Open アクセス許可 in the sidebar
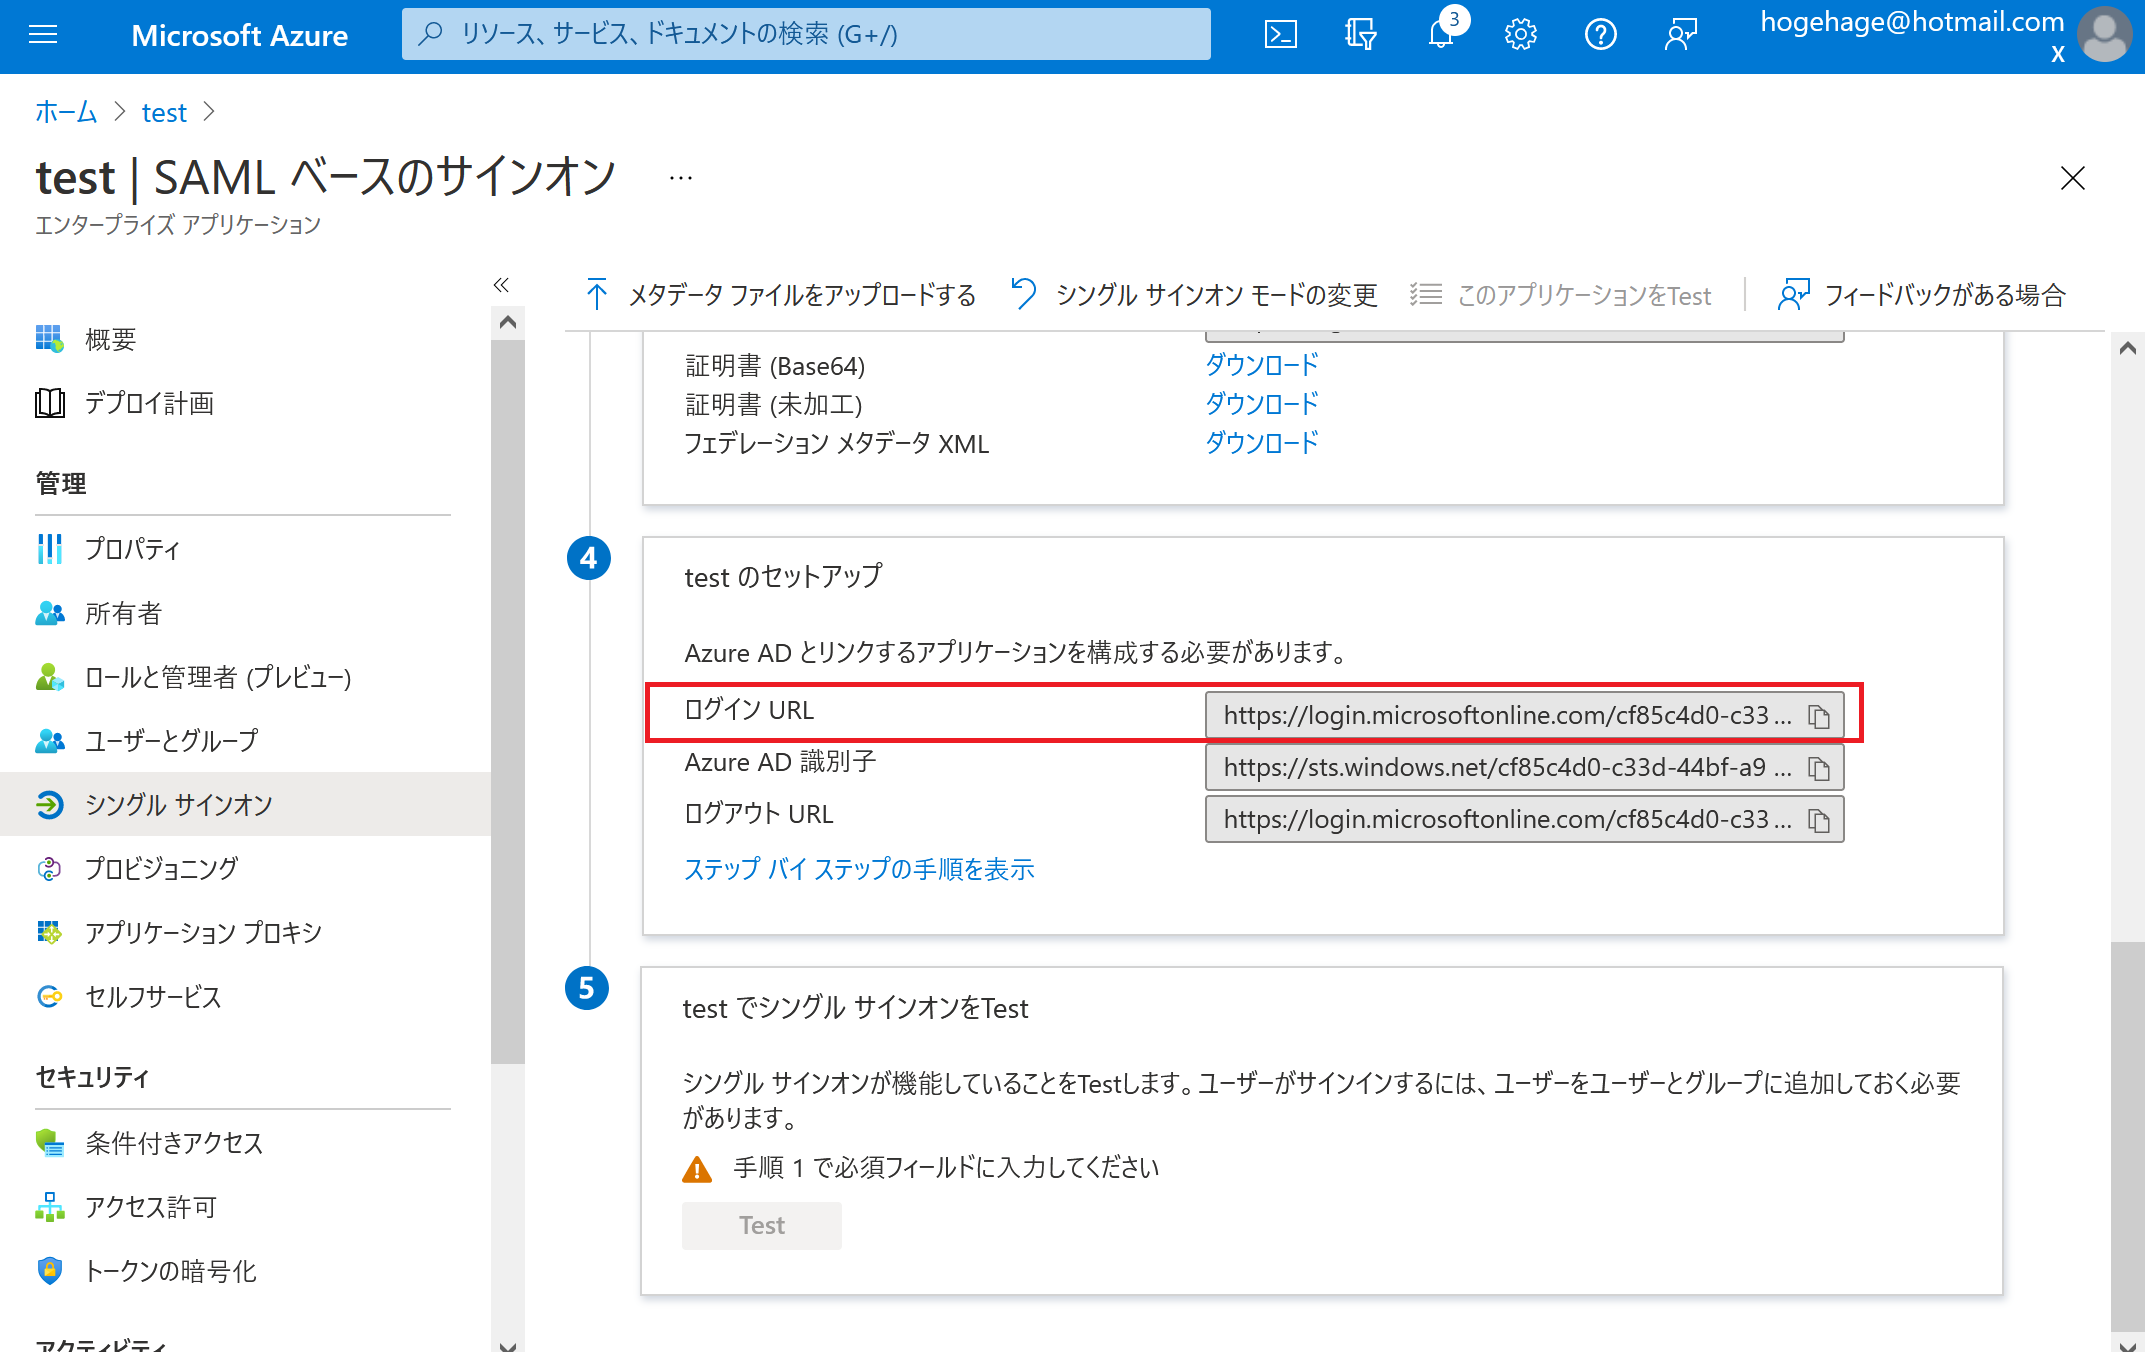The image size is (2145, 1352). [245, 1207]
